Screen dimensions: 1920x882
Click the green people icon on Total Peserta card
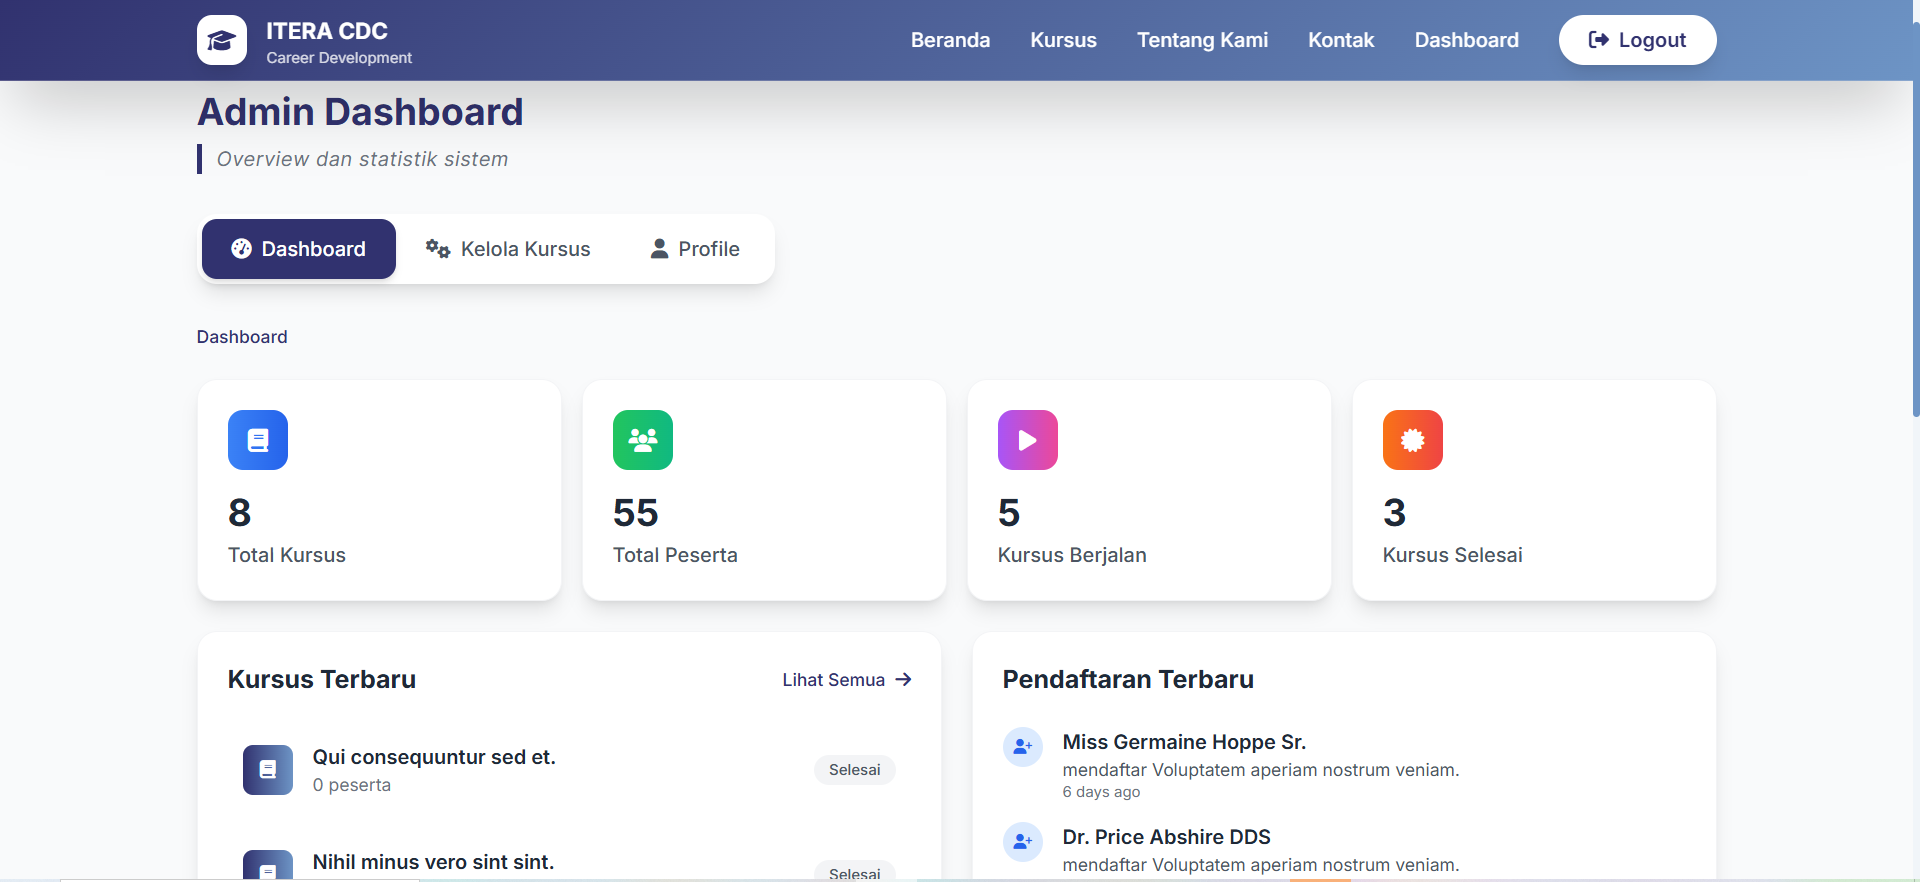pos(643,440)
